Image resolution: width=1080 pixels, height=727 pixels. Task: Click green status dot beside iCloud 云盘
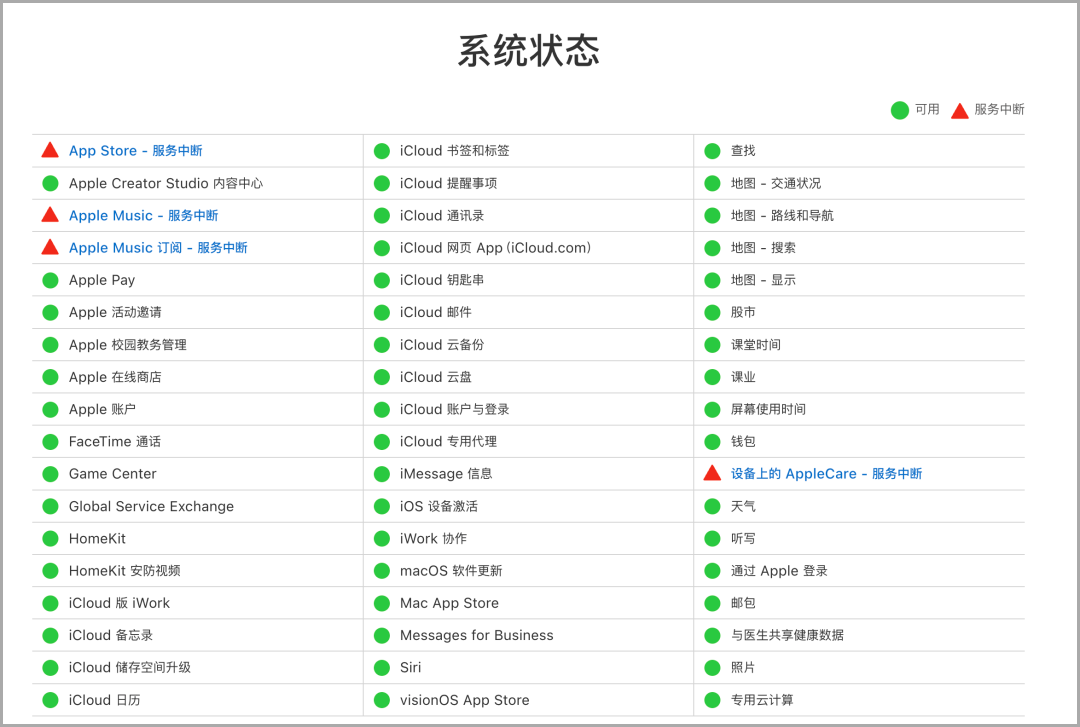(x=382, y=378)
